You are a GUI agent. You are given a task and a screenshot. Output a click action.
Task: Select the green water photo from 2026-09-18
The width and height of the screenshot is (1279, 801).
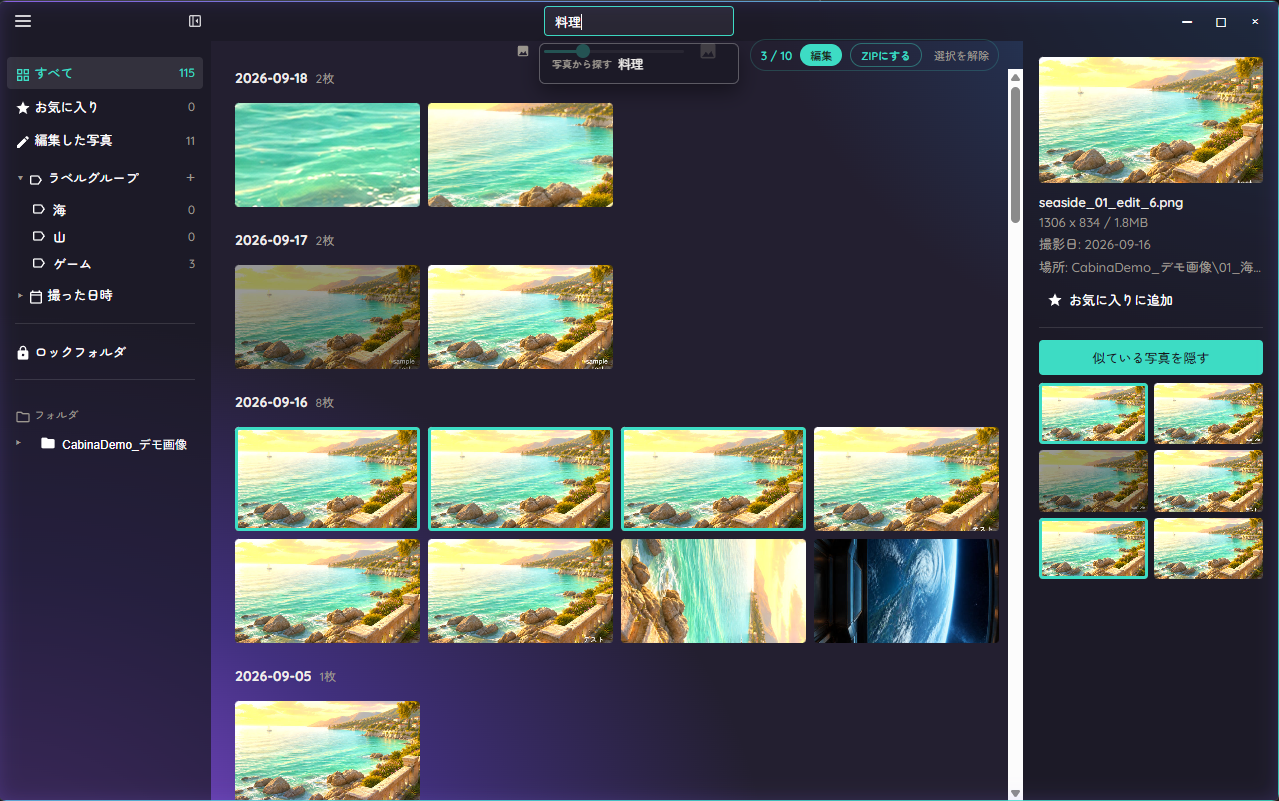(327, 155)
